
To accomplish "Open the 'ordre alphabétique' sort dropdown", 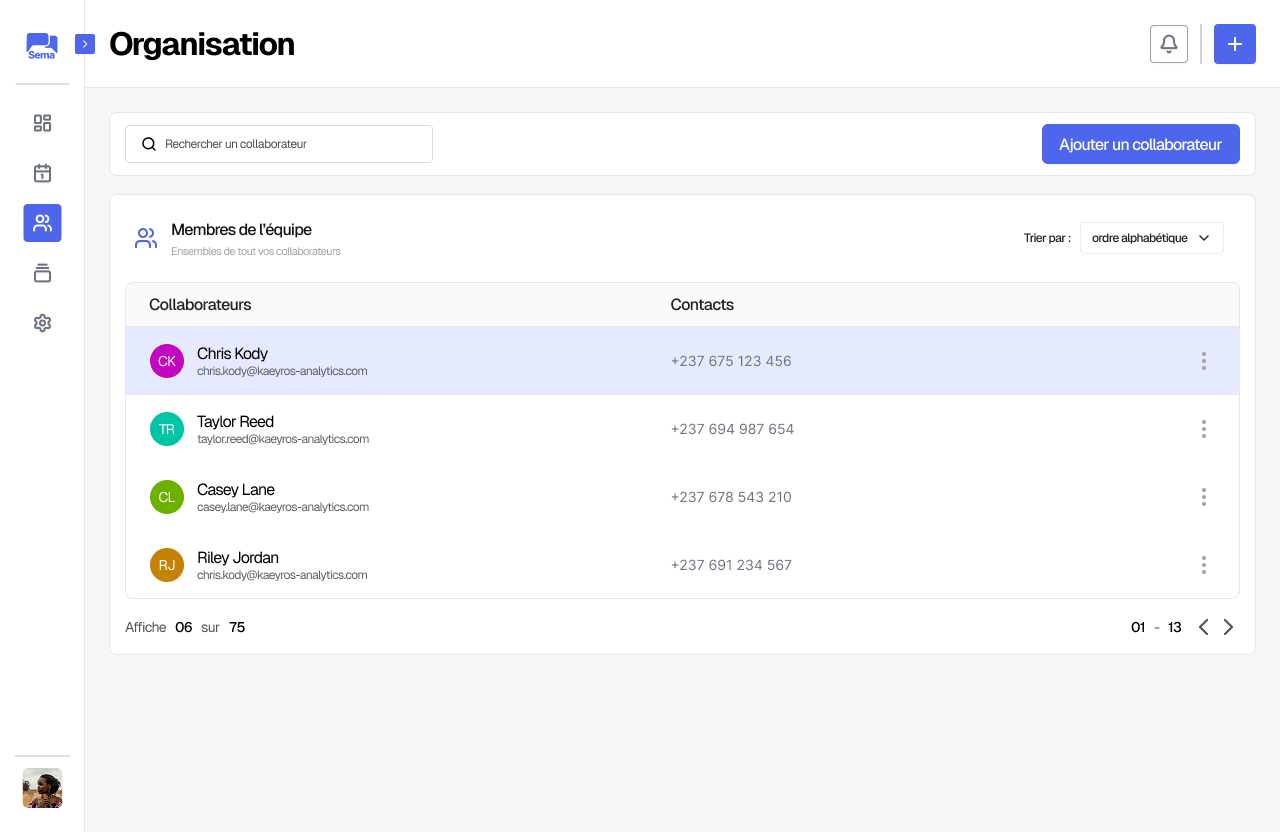I will (x=1151, y=238).
